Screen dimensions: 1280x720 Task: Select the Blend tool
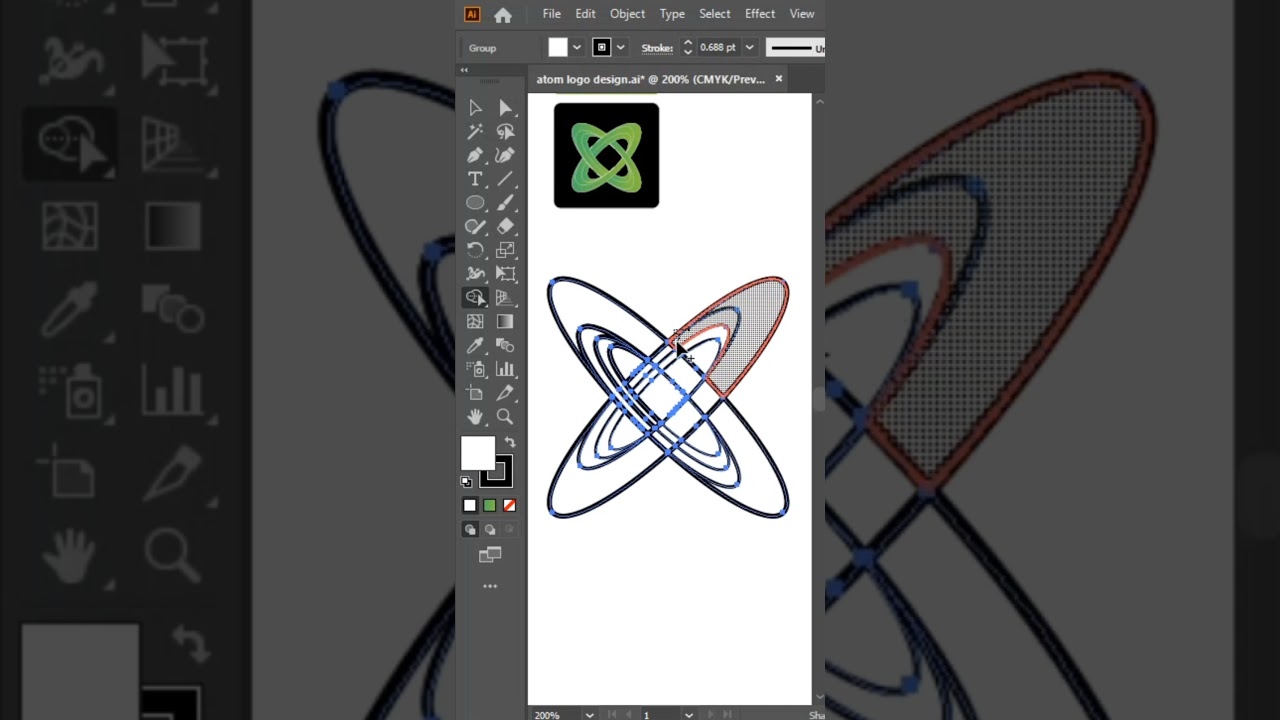pyautogui.click(x=505, y=345)
